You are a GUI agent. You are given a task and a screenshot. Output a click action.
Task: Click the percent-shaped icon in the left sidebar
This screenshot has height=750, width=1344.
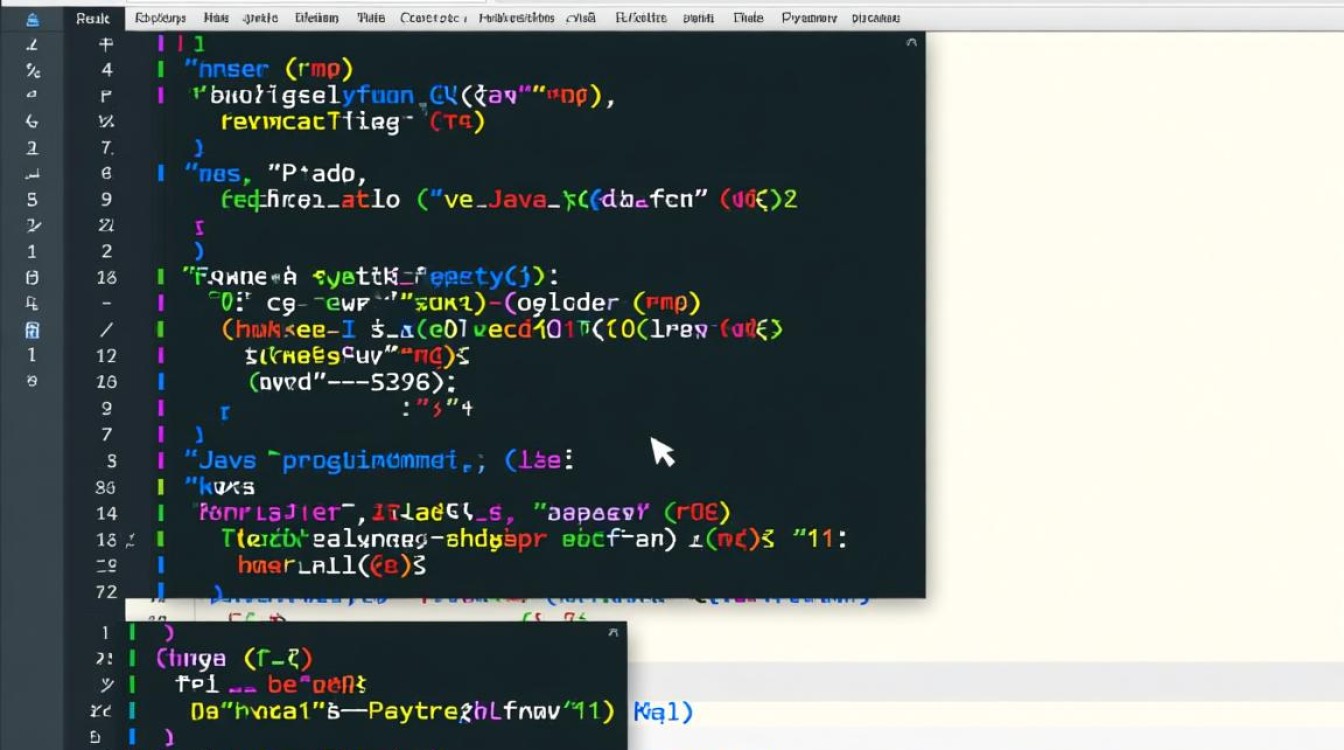tap(31, 70)
